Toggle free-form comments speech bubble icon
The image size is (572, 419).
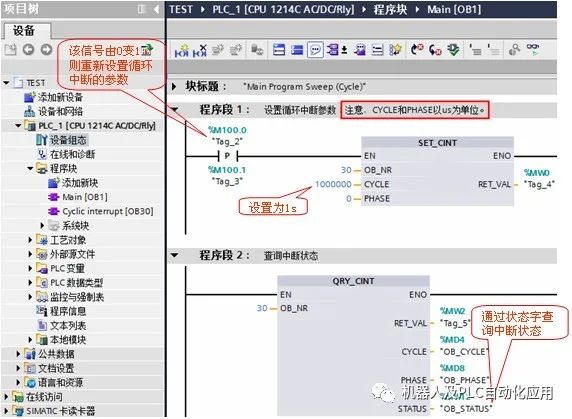[x=315, y=50]
